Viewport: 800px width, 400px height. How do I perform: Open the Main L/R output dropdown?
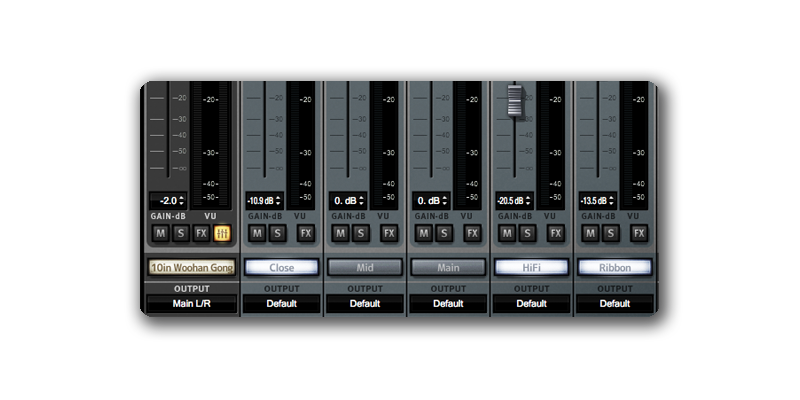click(191, 303)
